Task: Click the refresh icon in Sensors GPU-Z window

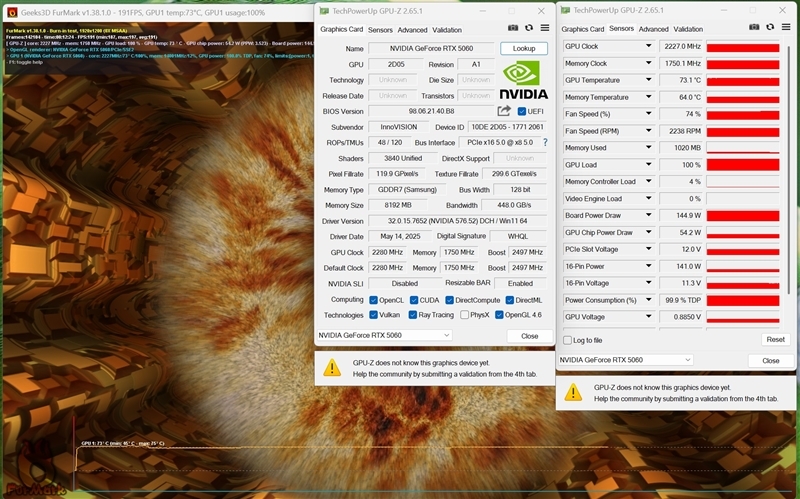Action: coord(770,27)
